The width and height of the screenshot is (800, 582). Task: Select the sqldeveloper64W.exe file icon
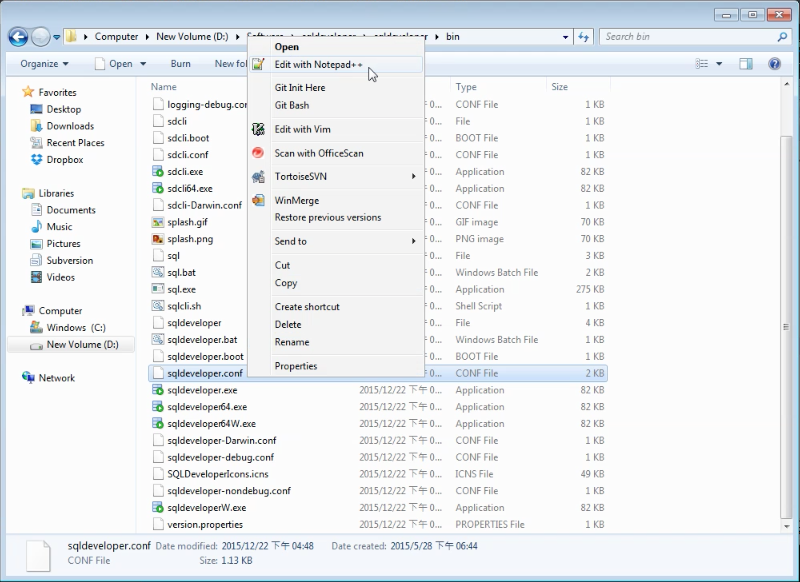click(158, 424)
